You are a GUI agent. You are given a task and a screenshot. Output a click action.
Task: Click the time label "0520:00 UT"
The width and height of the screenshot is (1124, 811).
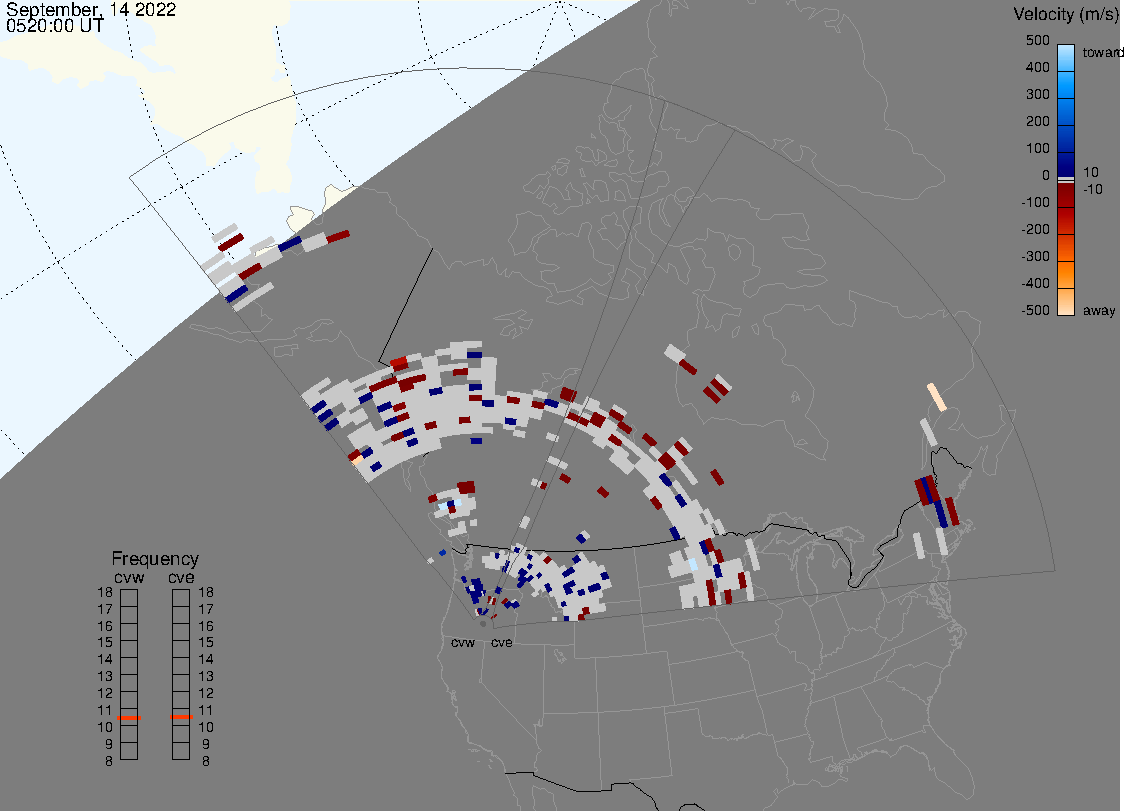[55, 26]
